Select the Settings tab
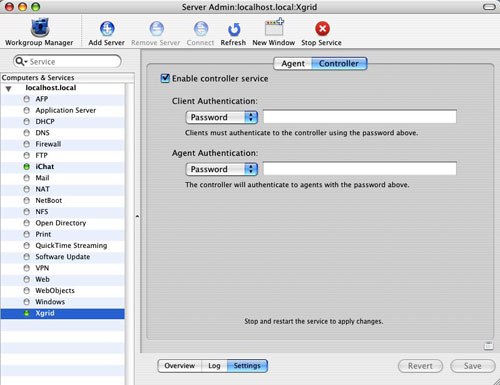 [x=247, y=366]
